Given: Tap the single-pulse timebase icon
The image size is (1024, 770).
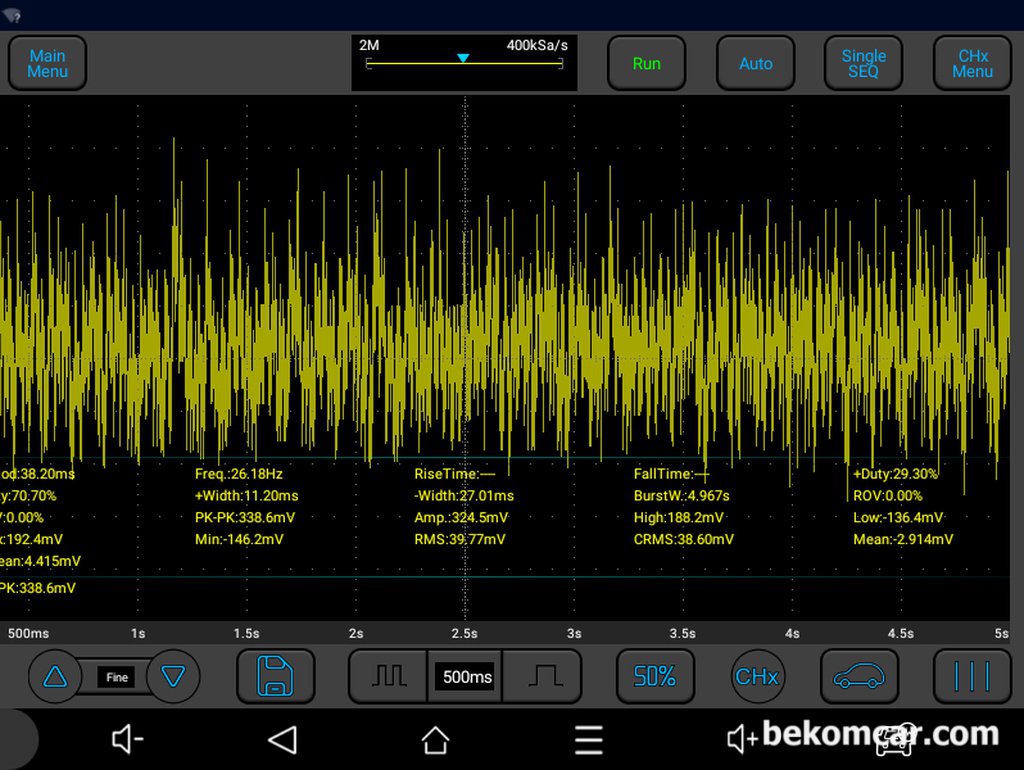Looking at the screenshot, I should pos(544,677).
